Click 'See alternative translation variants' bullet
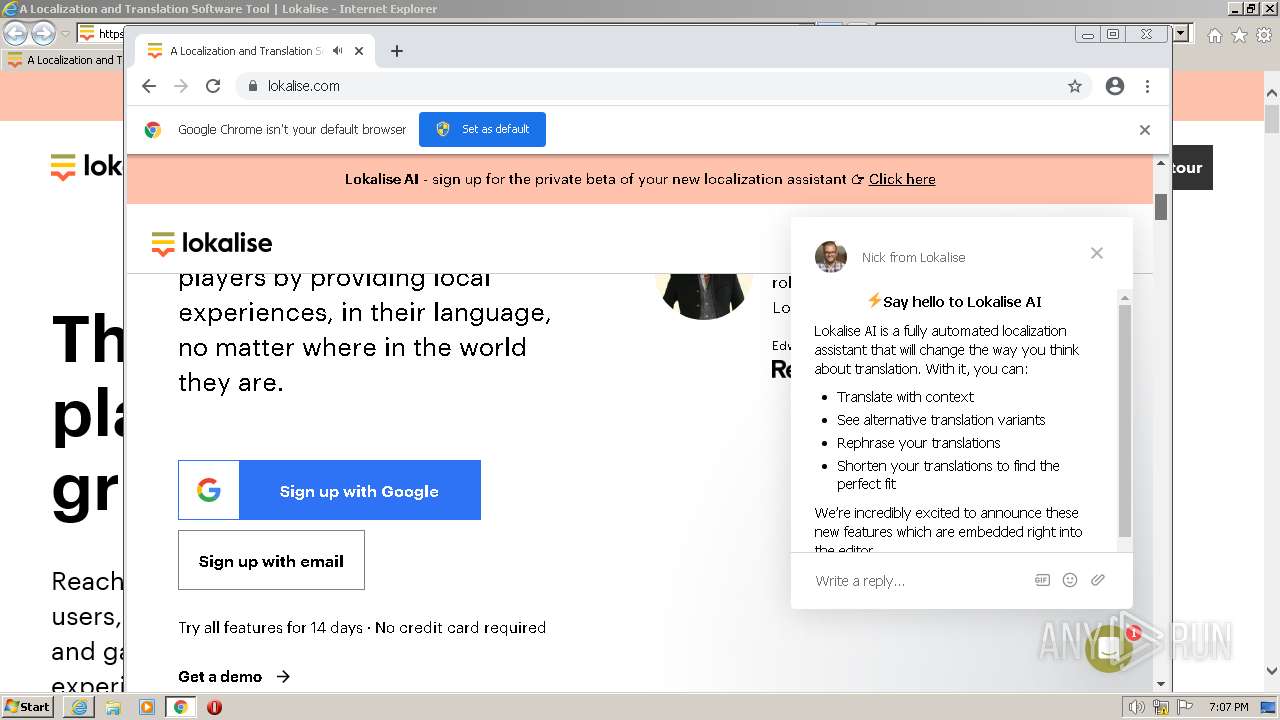1280x720 pixels. [x=941, y=420]
